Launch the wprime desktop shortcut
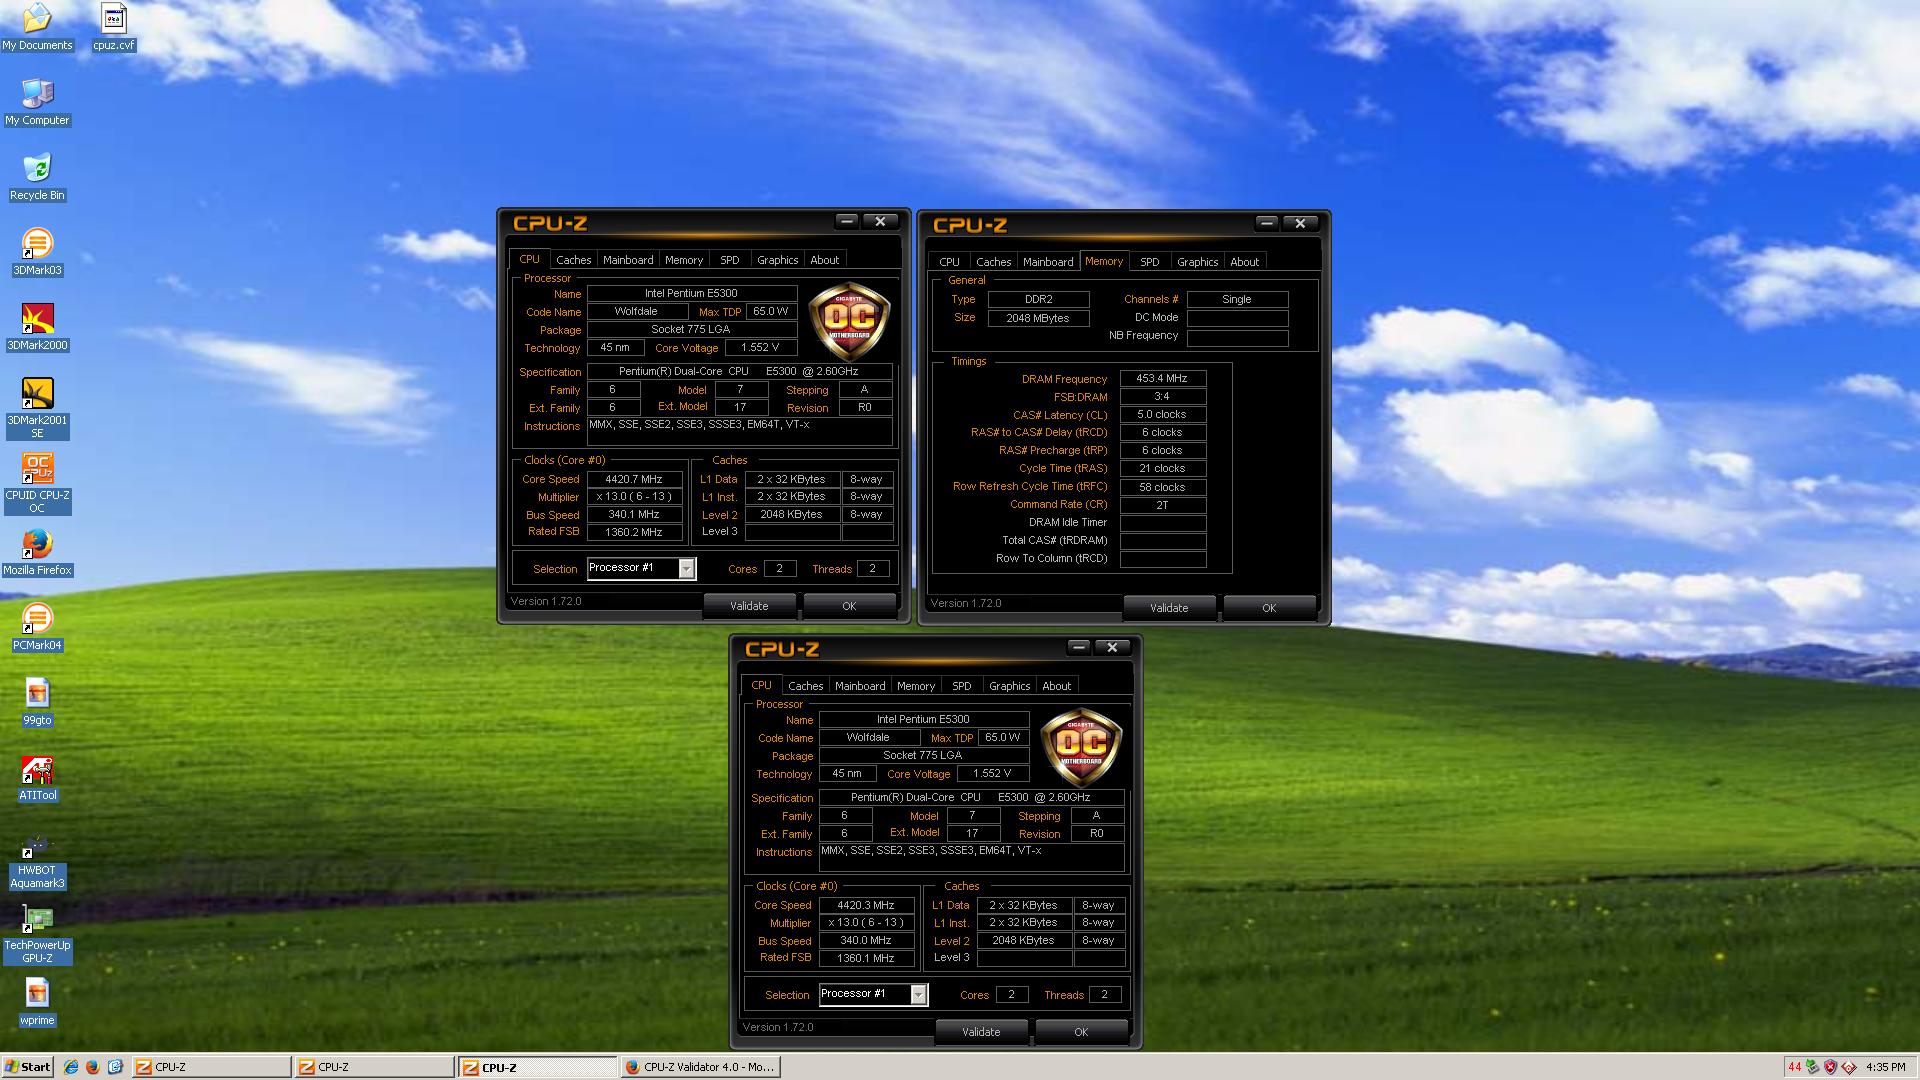 point(37,1002)
